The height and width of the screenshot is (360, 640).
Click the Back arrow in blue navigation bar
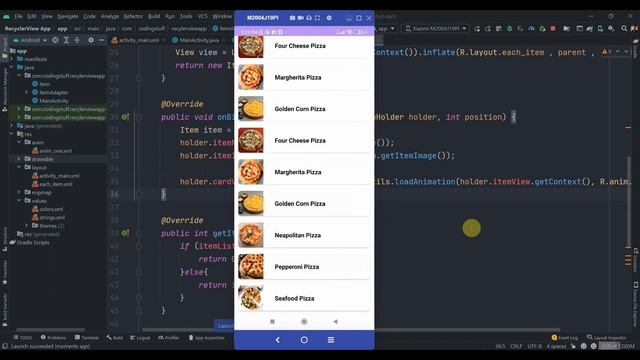point(278,340)
